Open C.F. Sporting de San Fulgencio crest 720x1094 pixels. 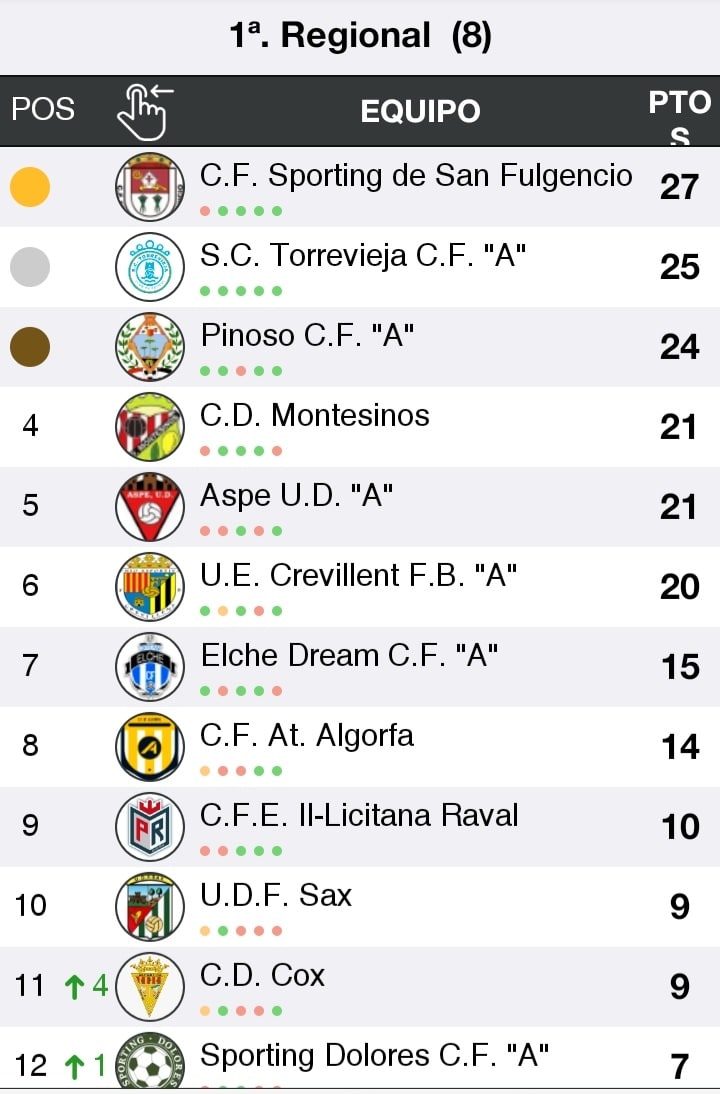point(150,187)
